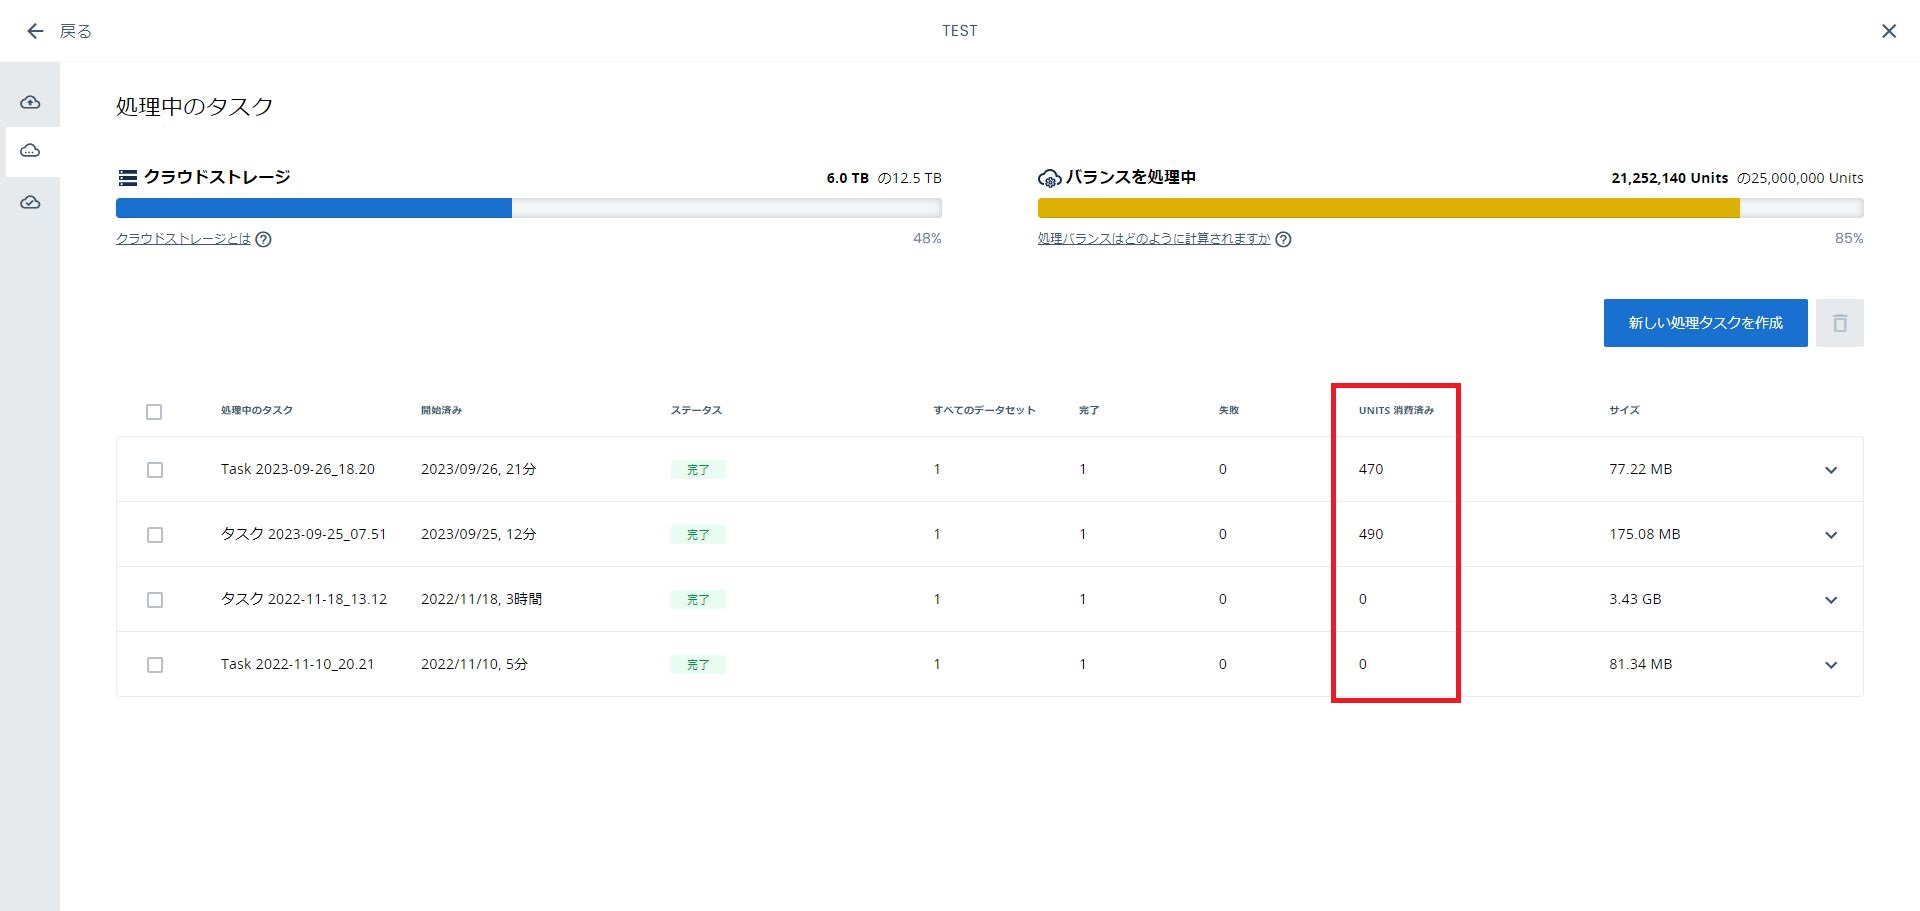
Task: Check the box for Task 2023-09-26_18.20
Action: (155, 470)
